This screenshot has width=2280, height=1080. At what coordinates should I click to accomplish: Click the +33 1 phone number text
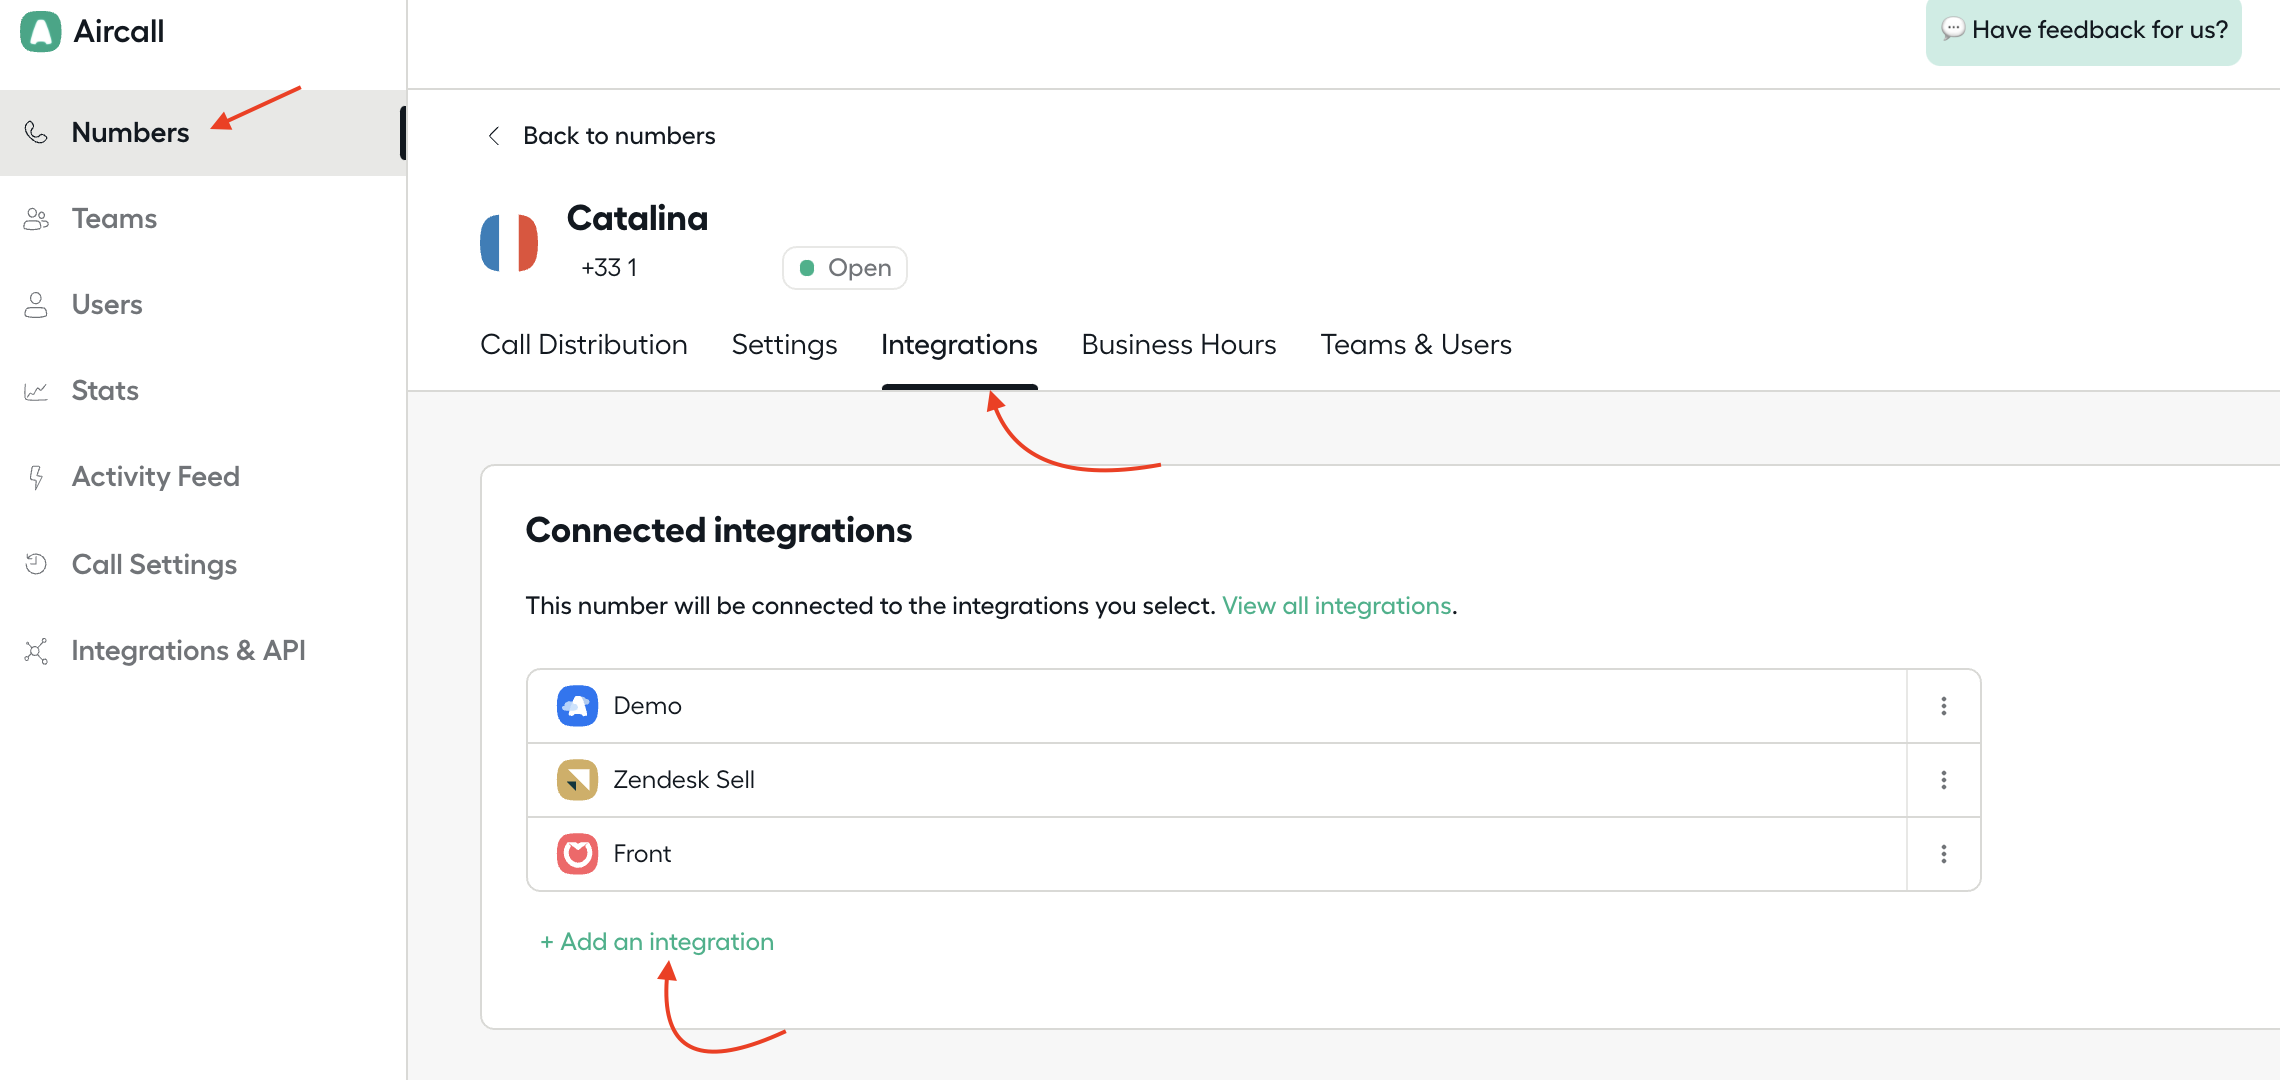(609, 268)
